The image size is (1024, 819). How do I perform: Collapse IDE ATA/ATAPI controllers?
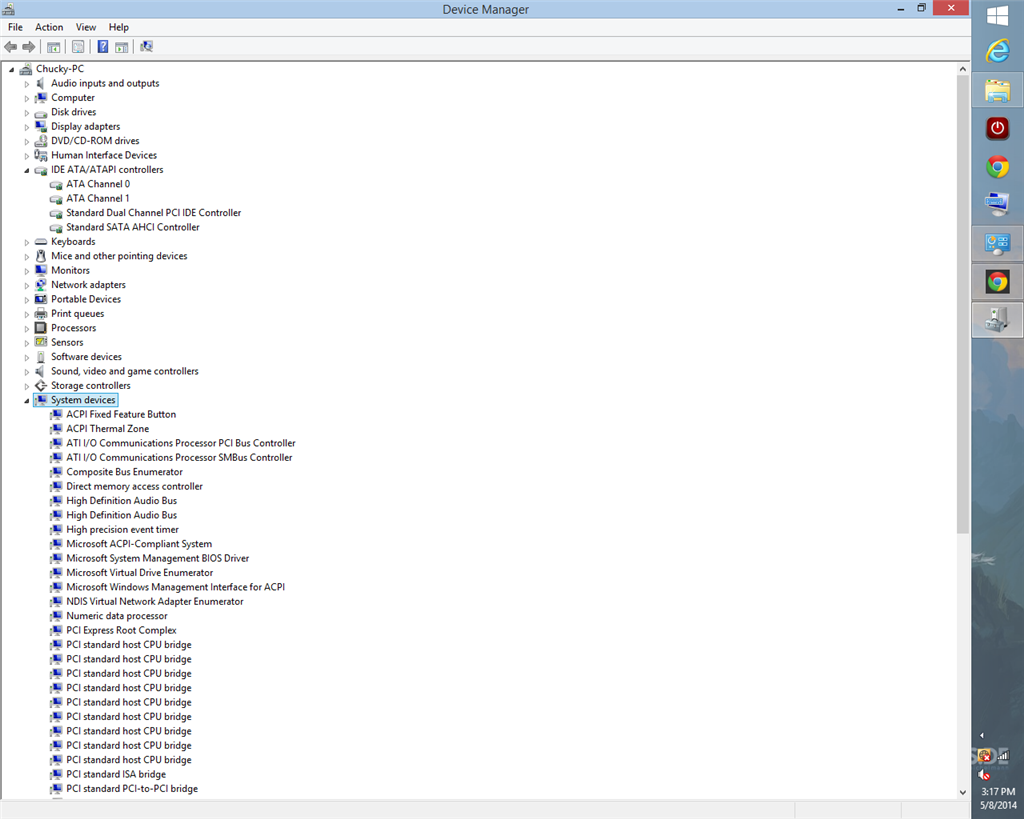pos(27,170)
